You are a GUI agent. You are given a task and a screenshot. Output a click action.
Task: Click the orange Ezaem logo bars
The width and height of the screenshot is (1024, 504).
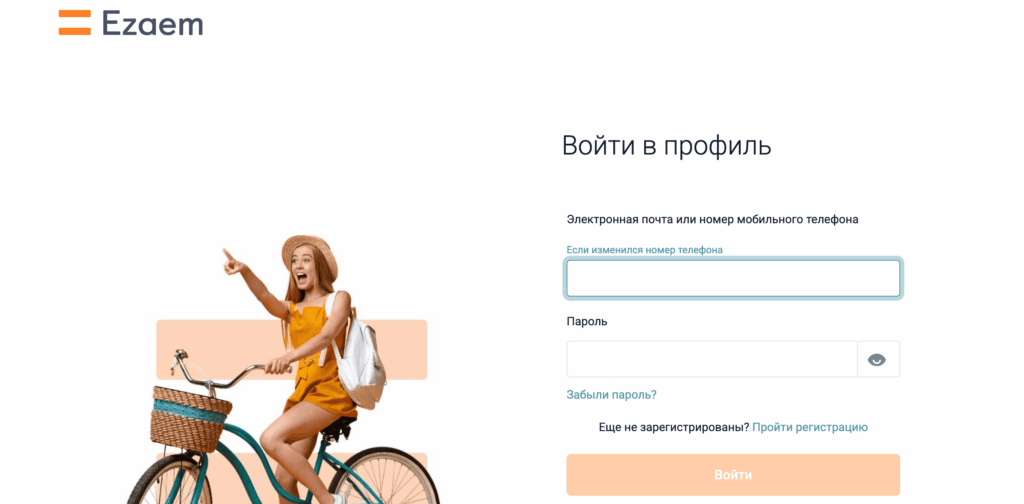tap(74, 22)
